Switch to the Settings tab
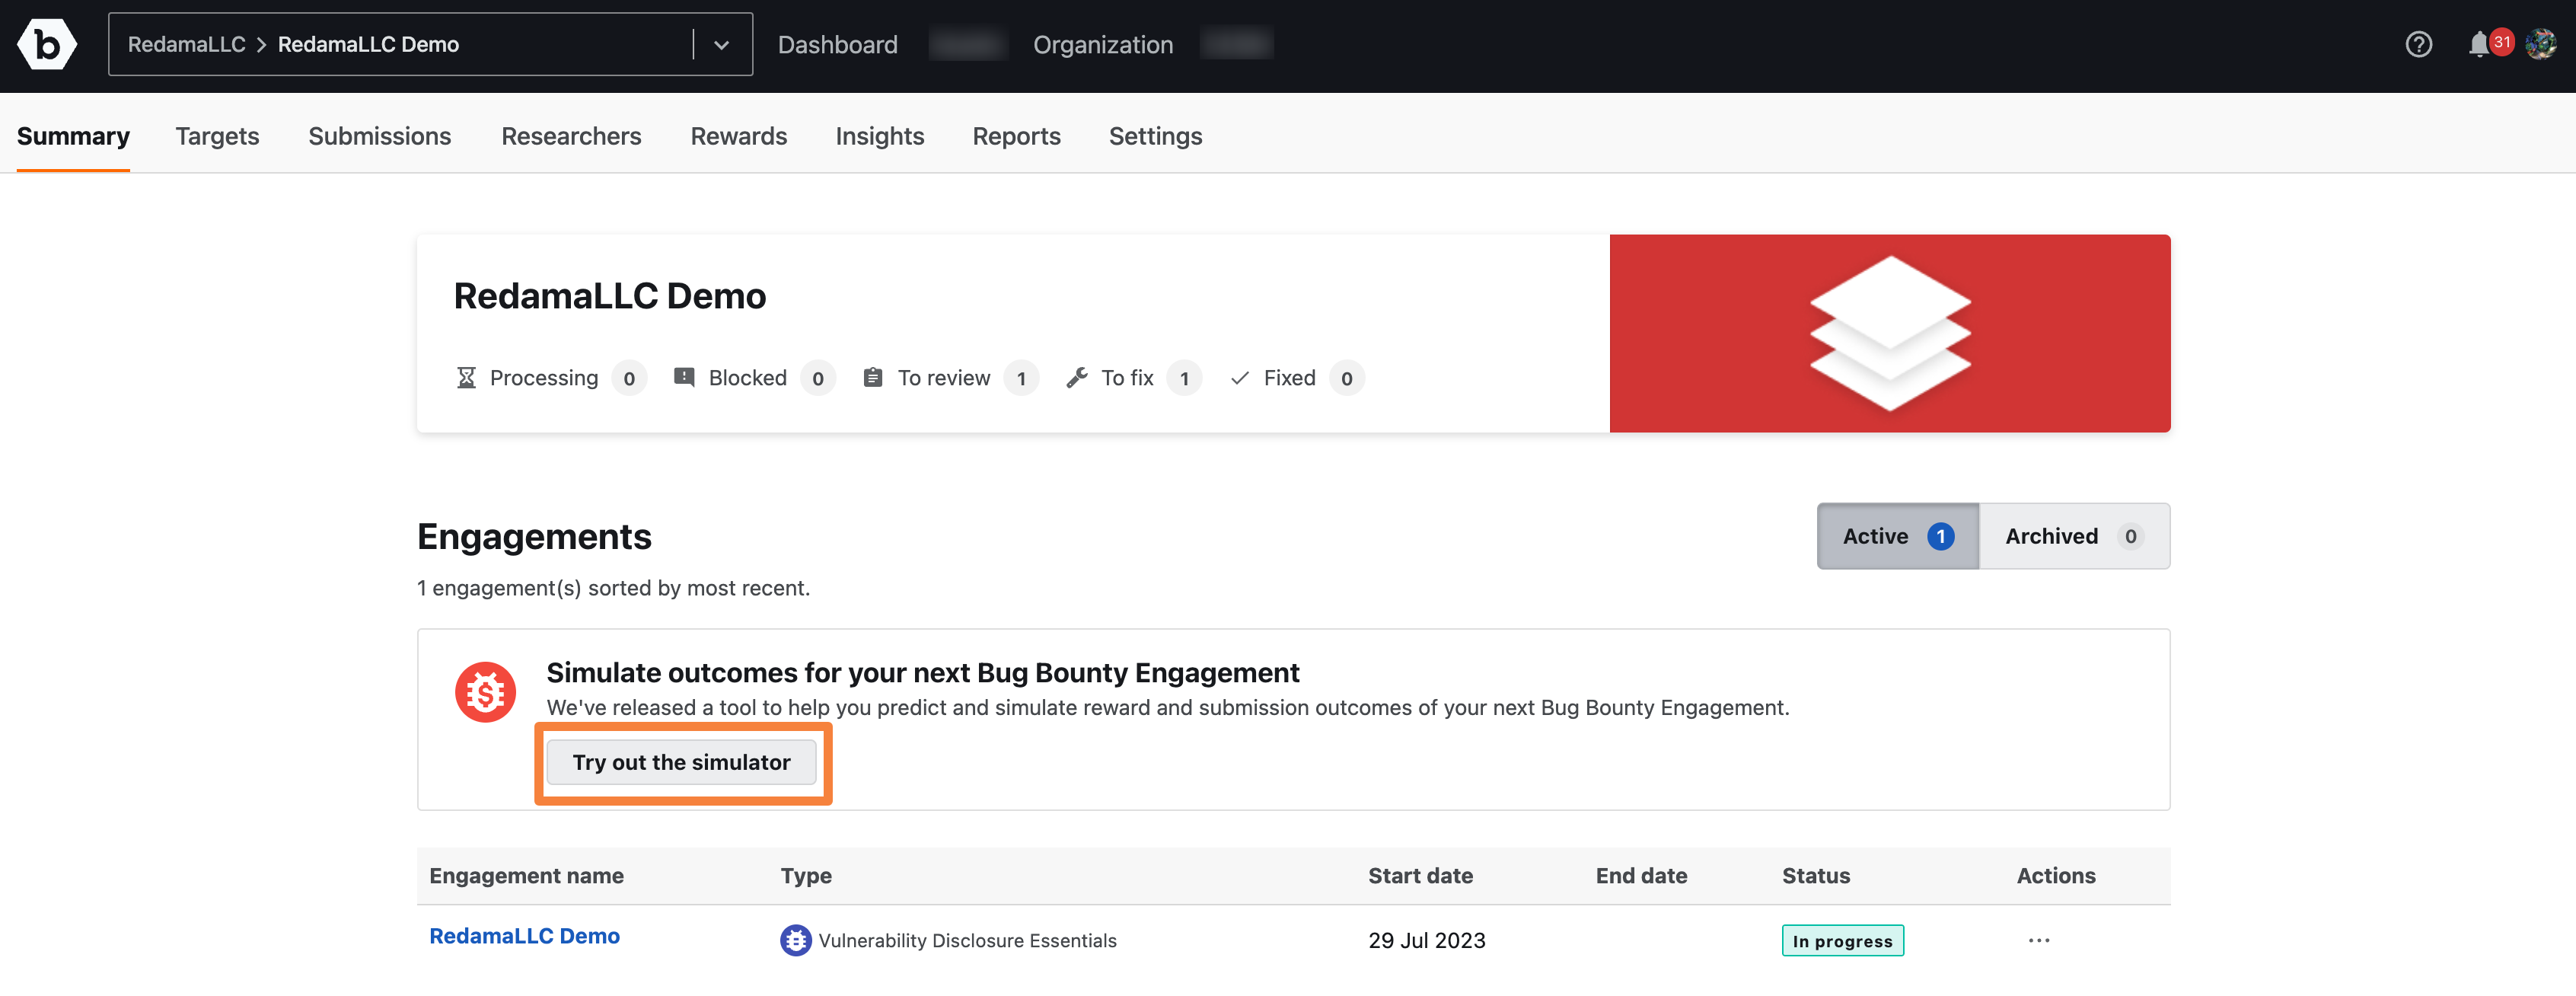 pyautogui.click(x=1155, y=136)
